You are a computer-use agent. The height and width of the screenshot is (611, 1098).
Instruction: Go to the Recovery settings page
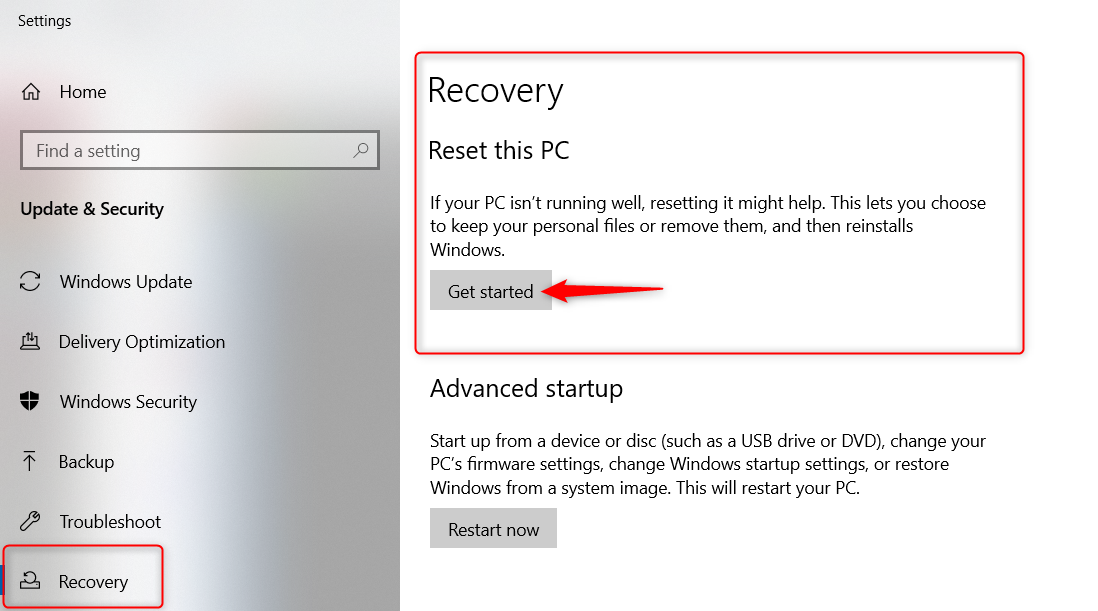tap(94, 581)
